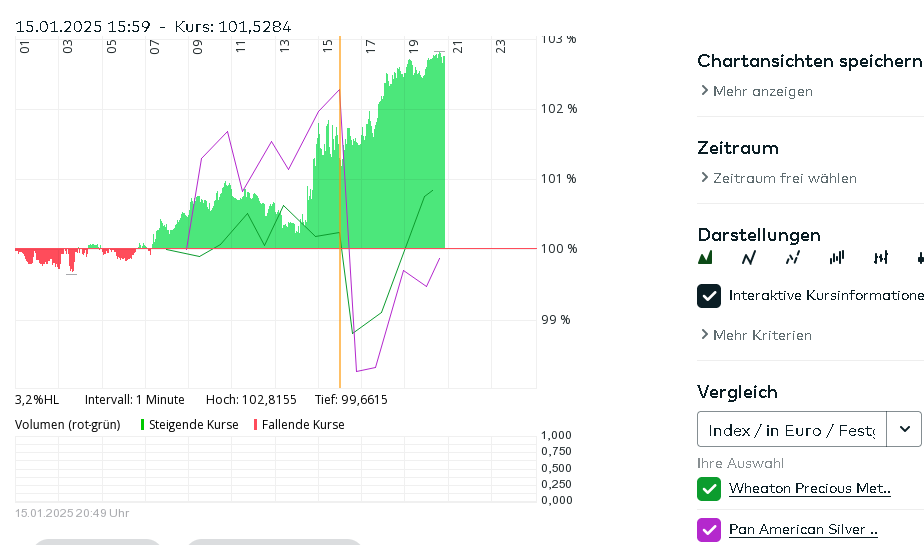The width and height of the screenshot is (924, 545).
Task: Select the bar chart display icon
Action: pyautogui.click(x=837, y=258)
